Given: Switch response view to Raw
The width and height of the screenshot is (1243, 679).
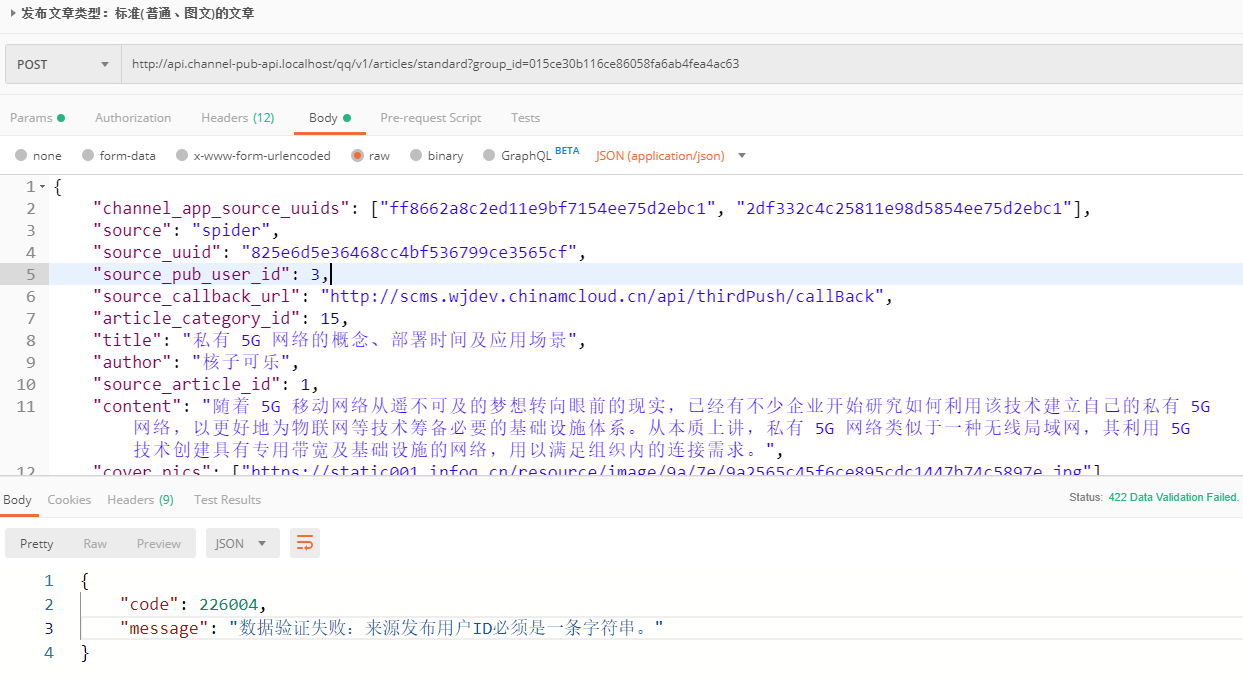Looking at the screenshot, I should (95, 544).
